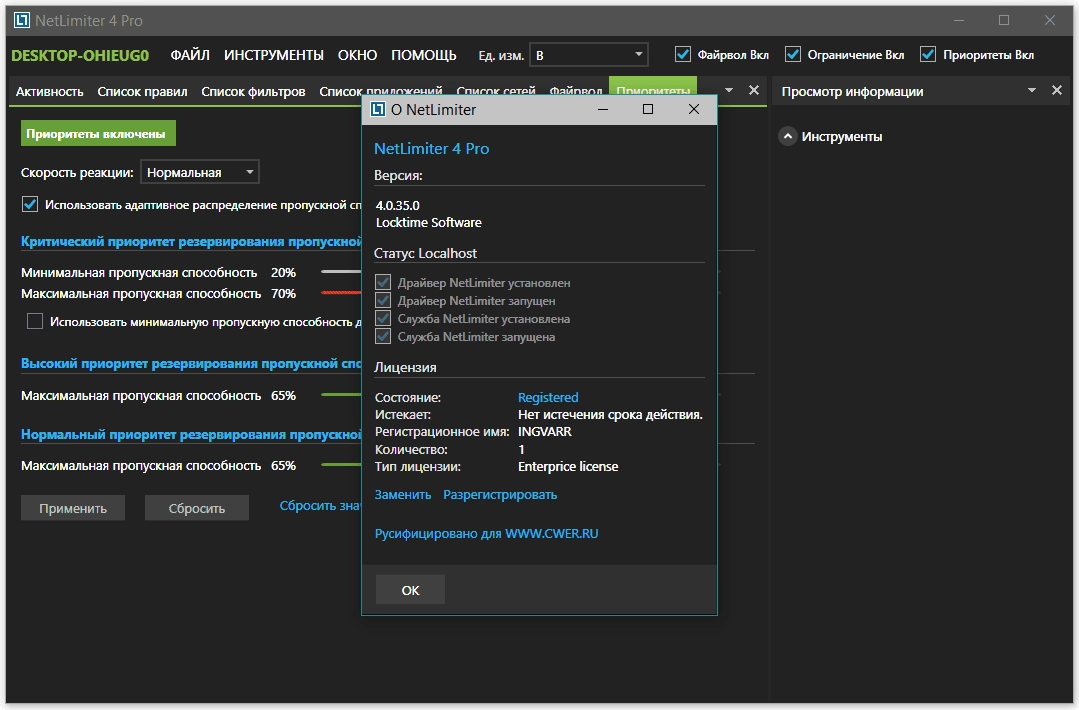Open Скорость реакции dropdown
Screen dimensions: 1079x710
[200, 172]
